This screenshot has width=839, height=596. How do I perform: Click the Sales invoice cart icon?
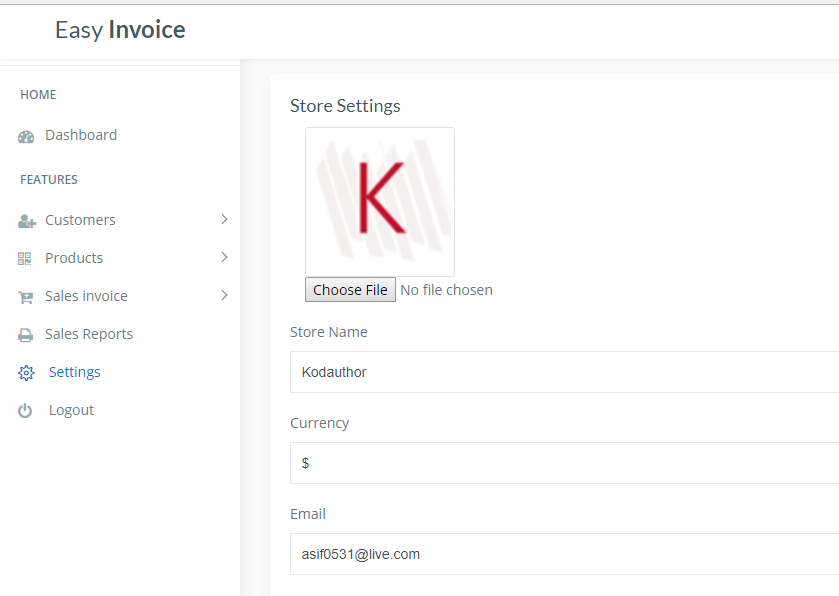pos(25,297)
